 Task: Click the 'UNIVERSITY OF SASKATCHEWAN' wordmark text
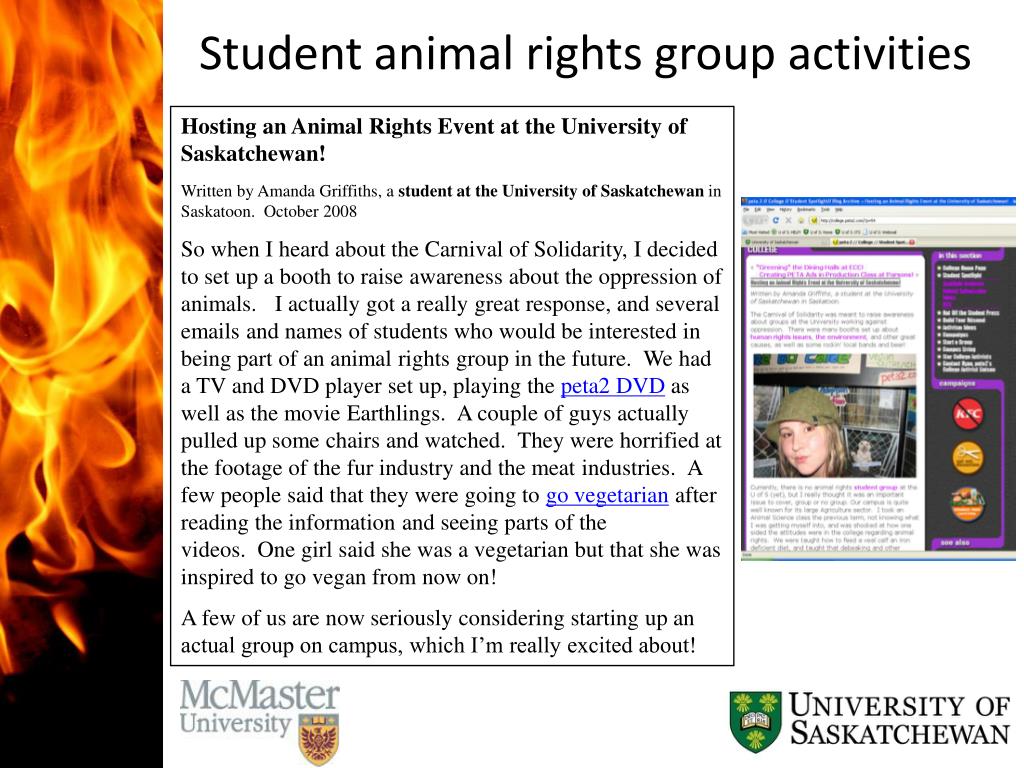901,719
